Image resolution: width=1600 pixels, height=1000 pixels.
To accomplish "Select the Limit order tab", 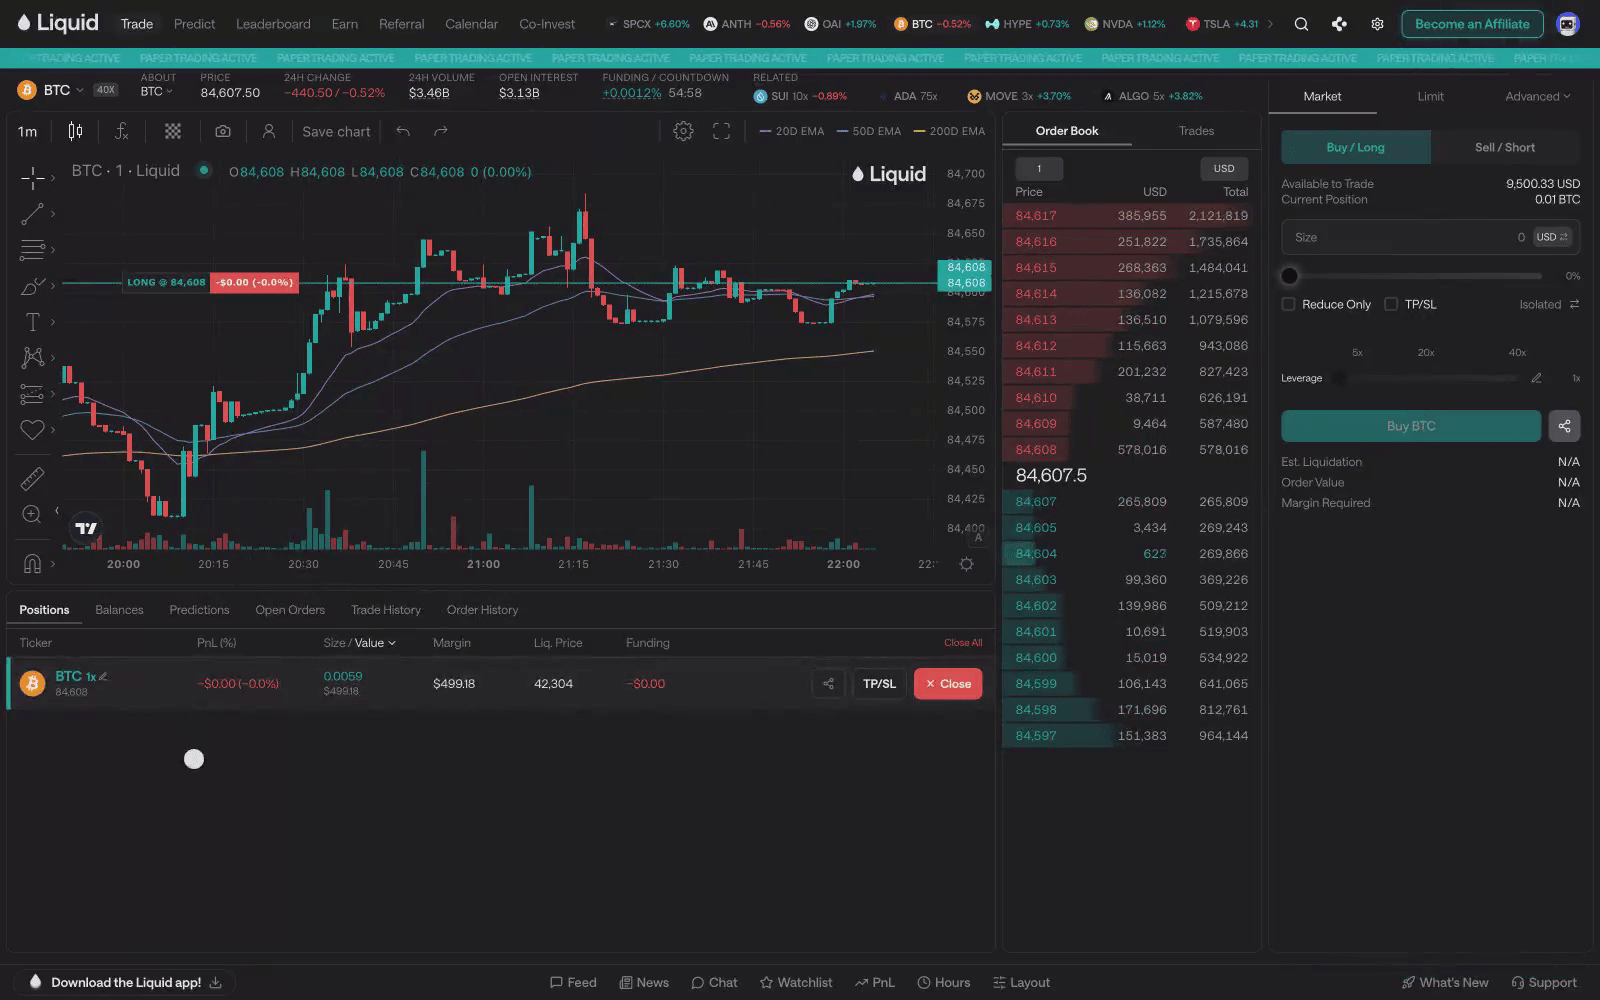I will click(1430, 96).
